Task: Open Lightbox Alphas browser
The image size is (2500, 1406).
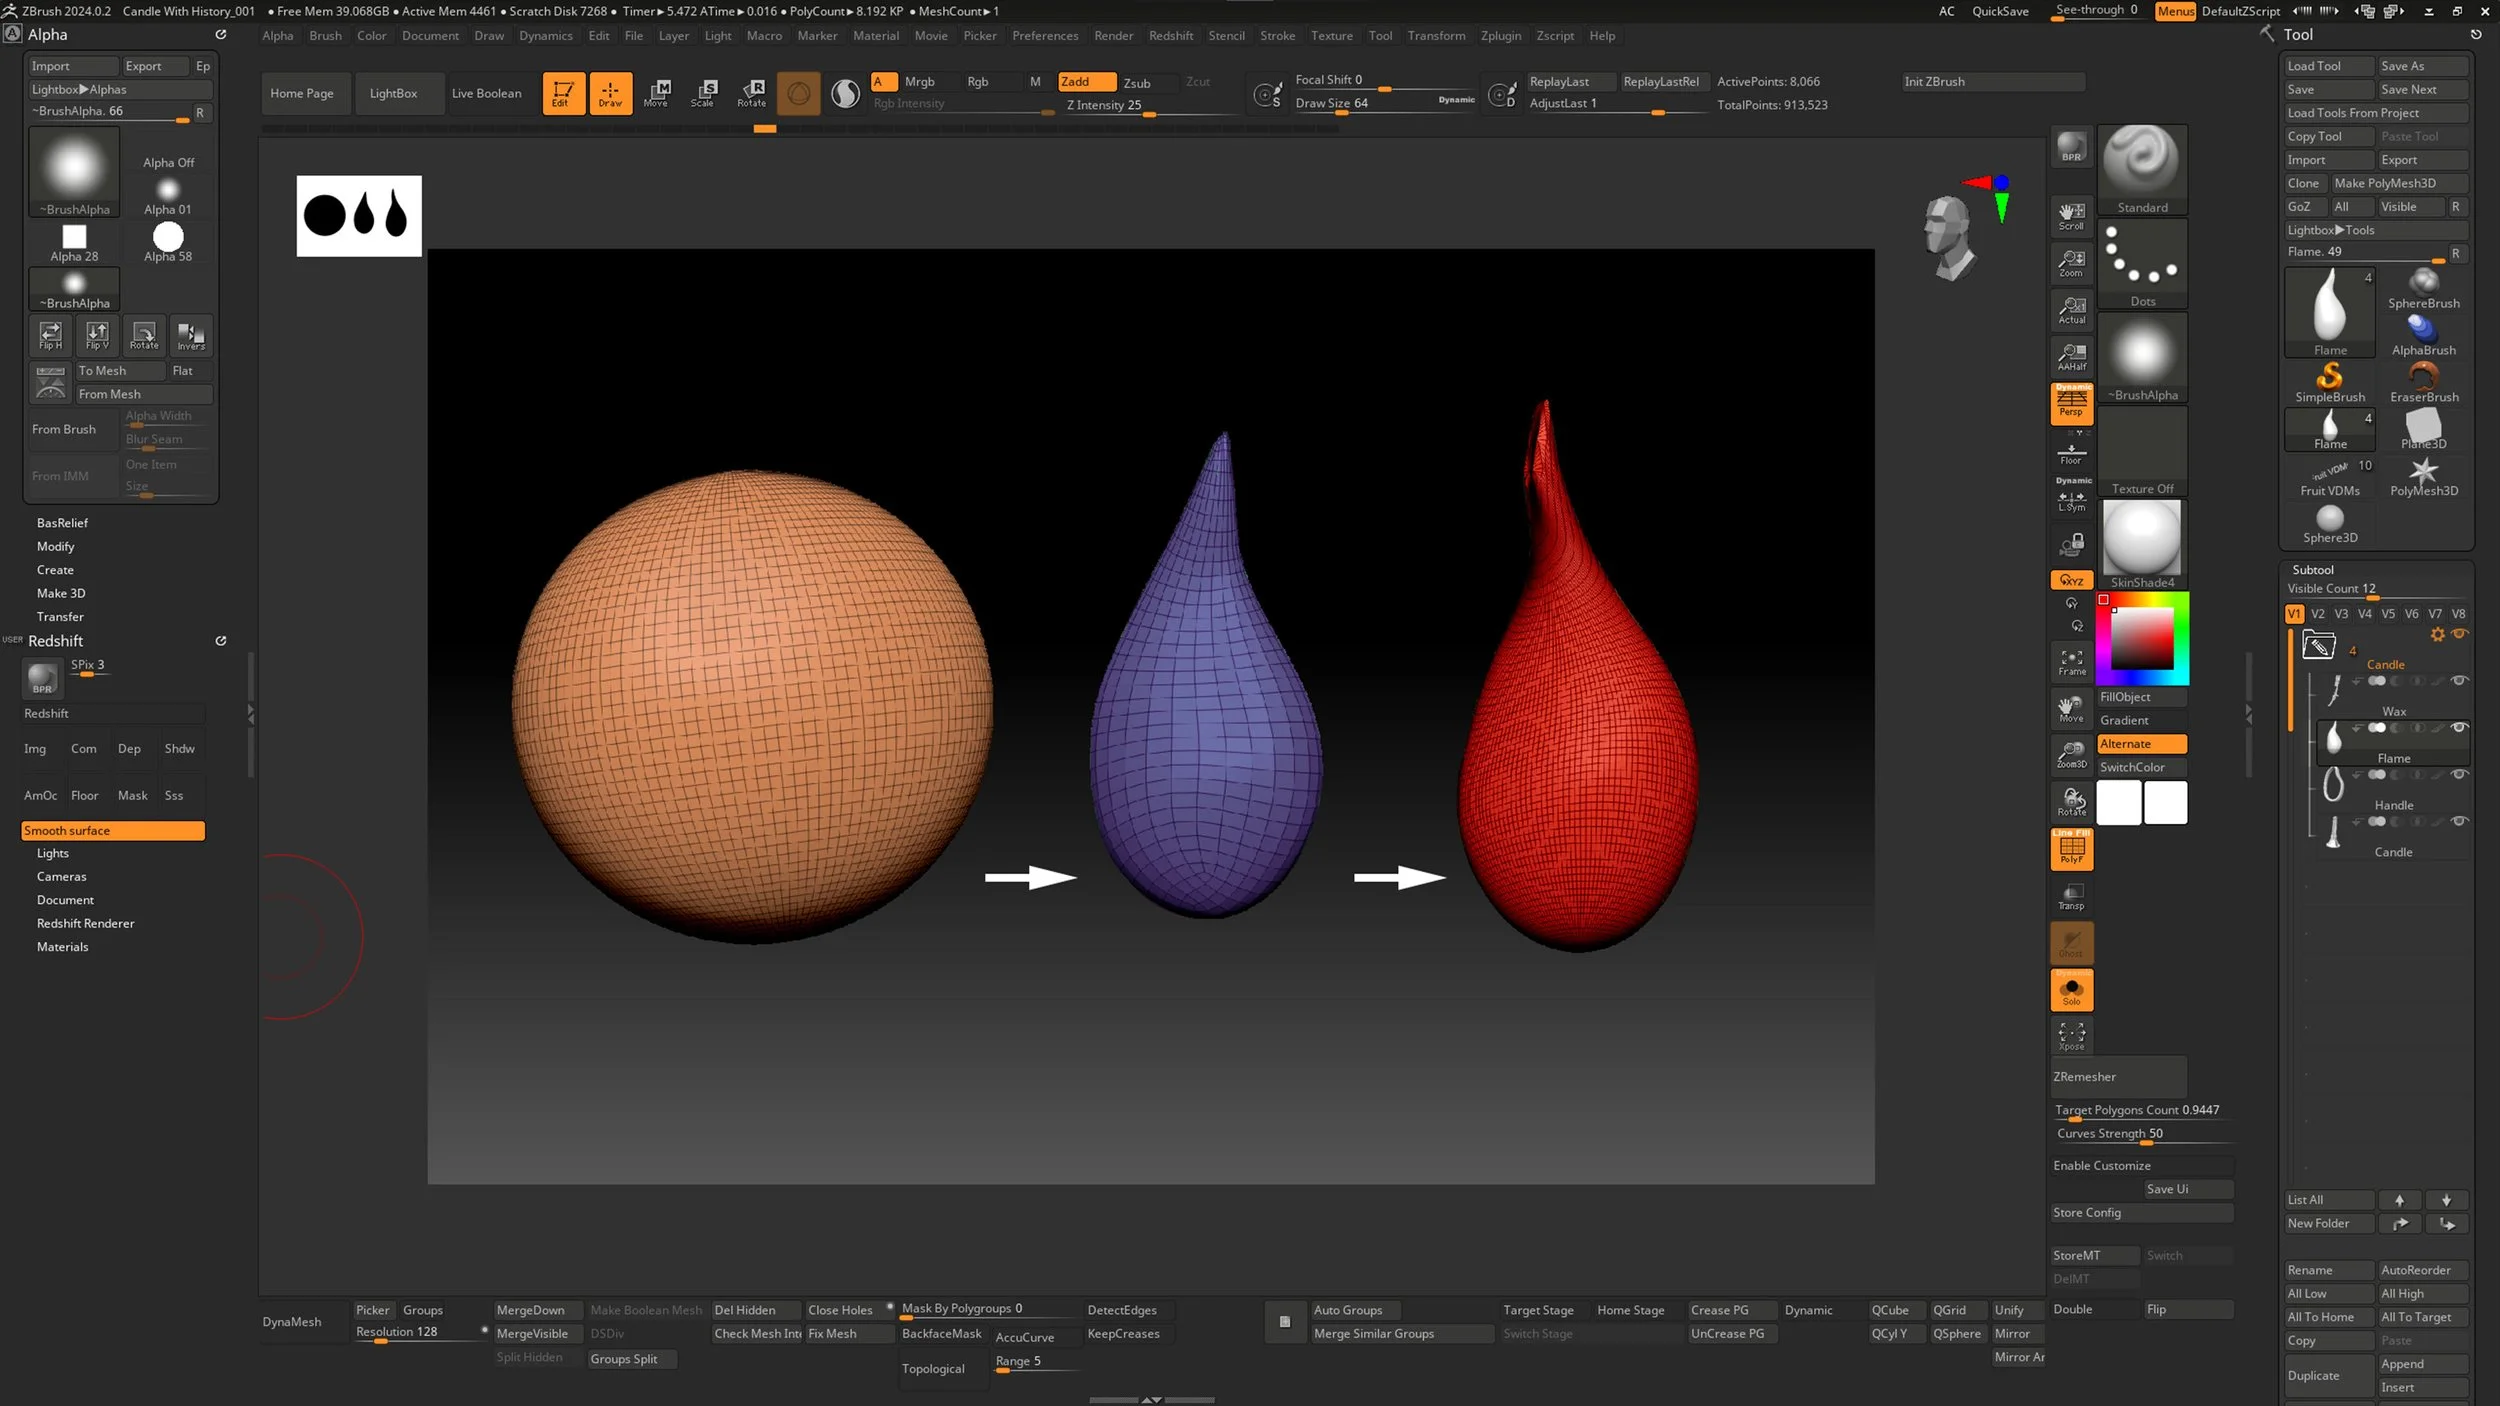Action: point(79,89)
